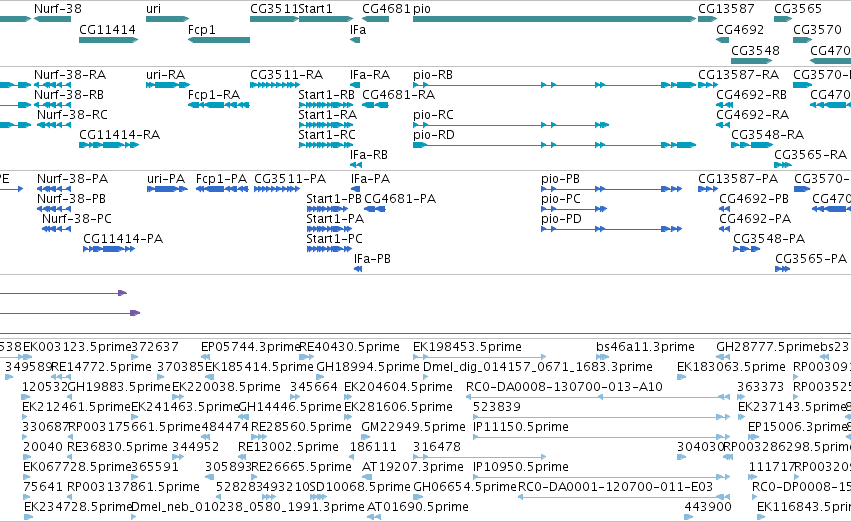Screen dimensions: 851x522
Task: Click transcript Fcp1-RA
Action: 214,94
